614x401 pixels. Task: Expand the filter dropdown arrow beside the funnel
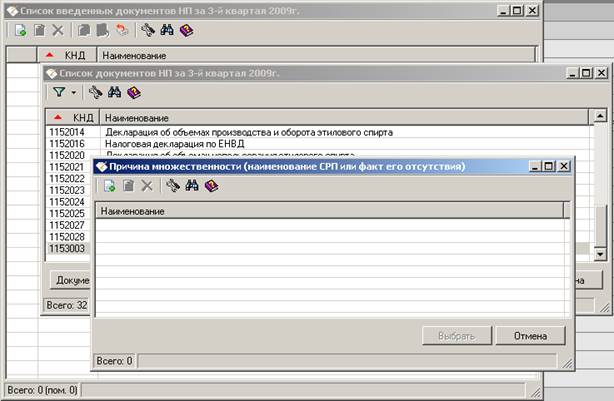tap(74, 93)
